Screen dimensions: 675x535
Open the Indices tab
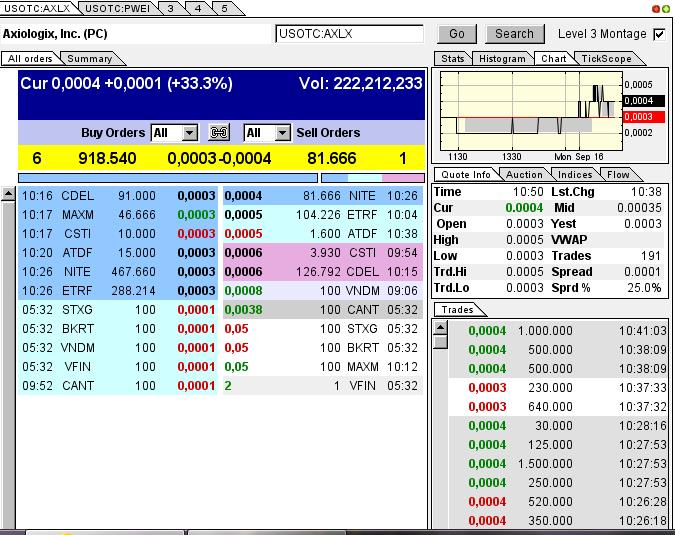pyautogui.click(x=575, y=174)
